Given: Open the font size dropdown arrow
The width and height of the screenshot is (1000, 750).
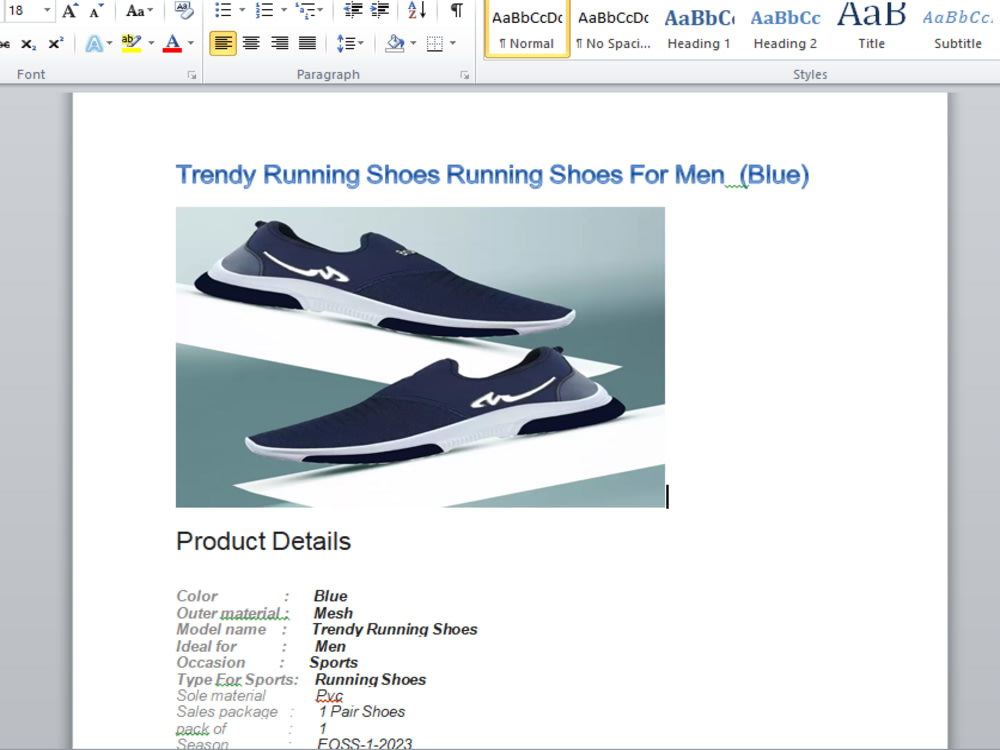Looking at the screenshot, I should 47,10.
